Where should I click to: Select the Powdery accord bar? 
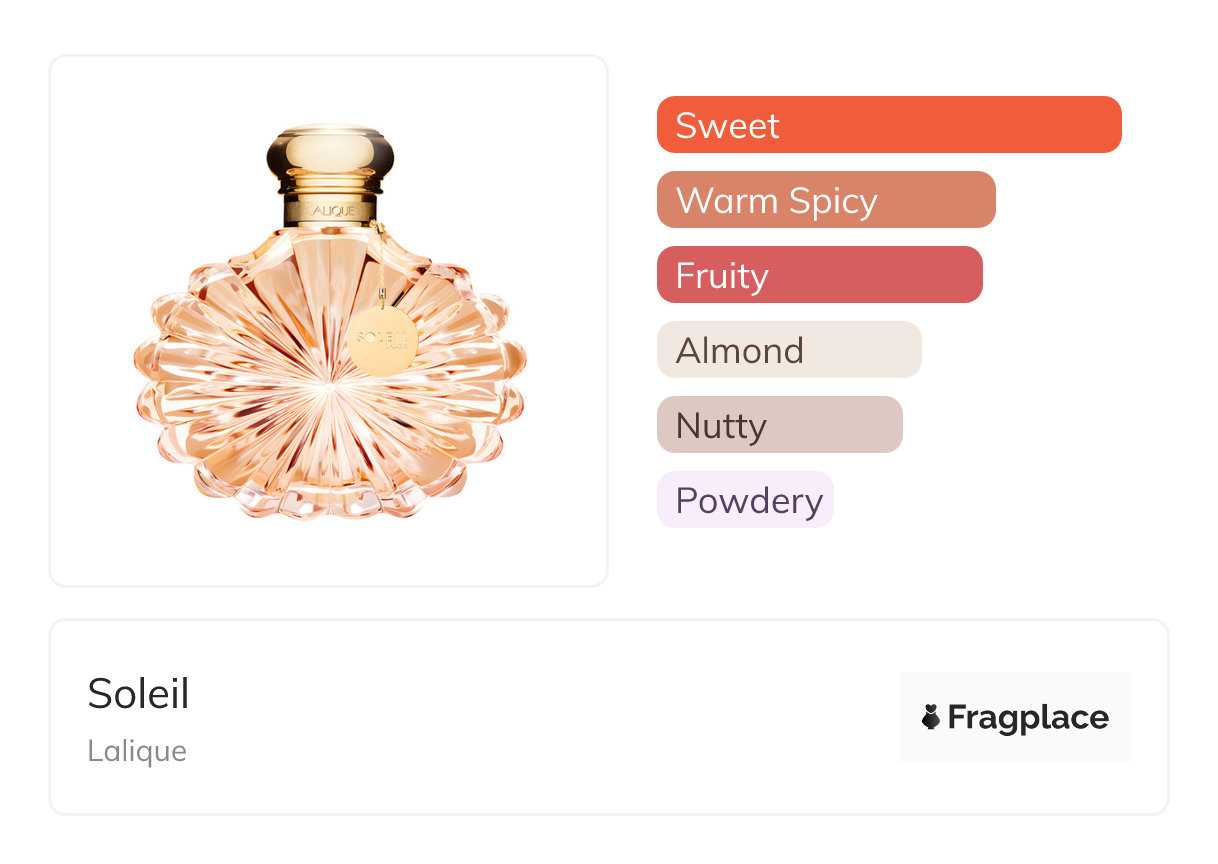pyautogui.click(x=744, y=500)
